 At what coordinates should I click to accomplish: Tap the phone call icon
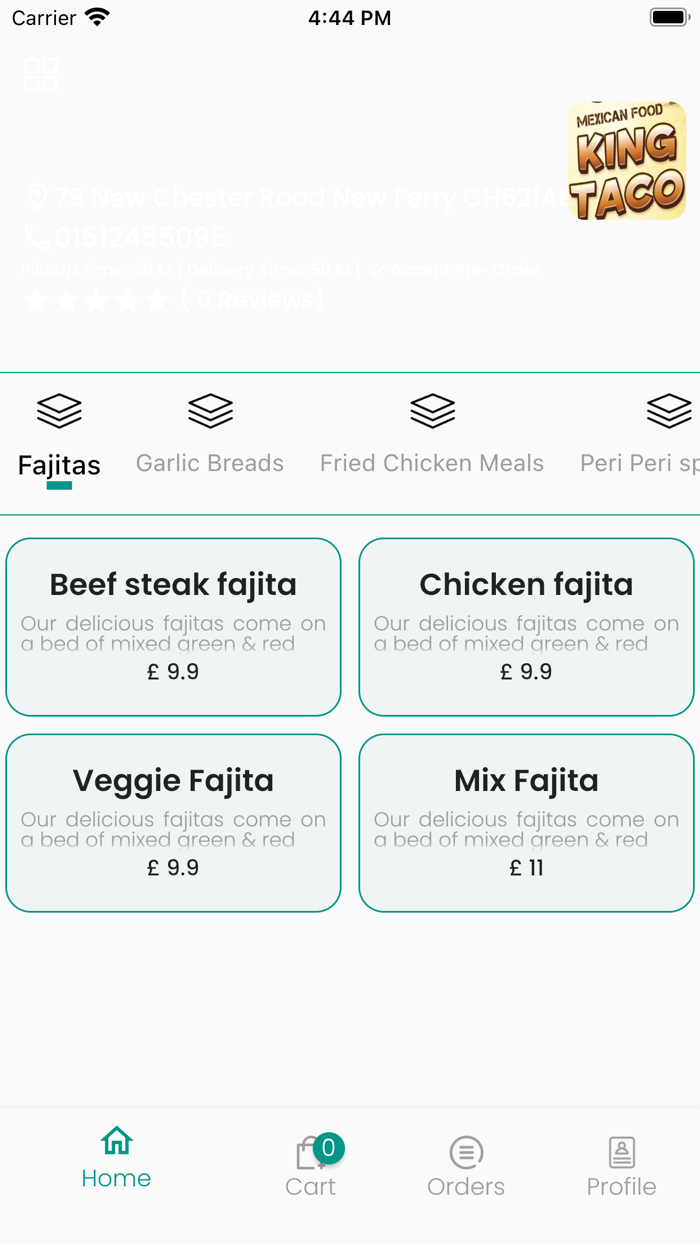[x=37, y=237]
